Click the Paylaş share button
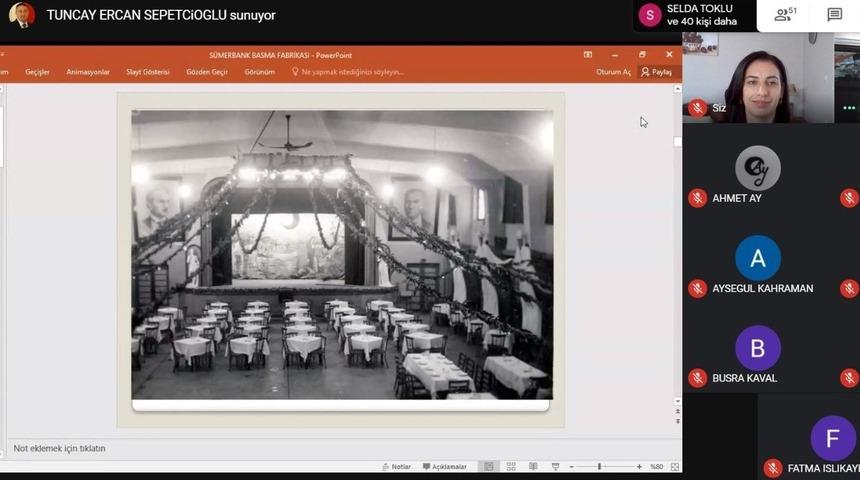Screen dimensions: 860x480 [x=657, y=72]
